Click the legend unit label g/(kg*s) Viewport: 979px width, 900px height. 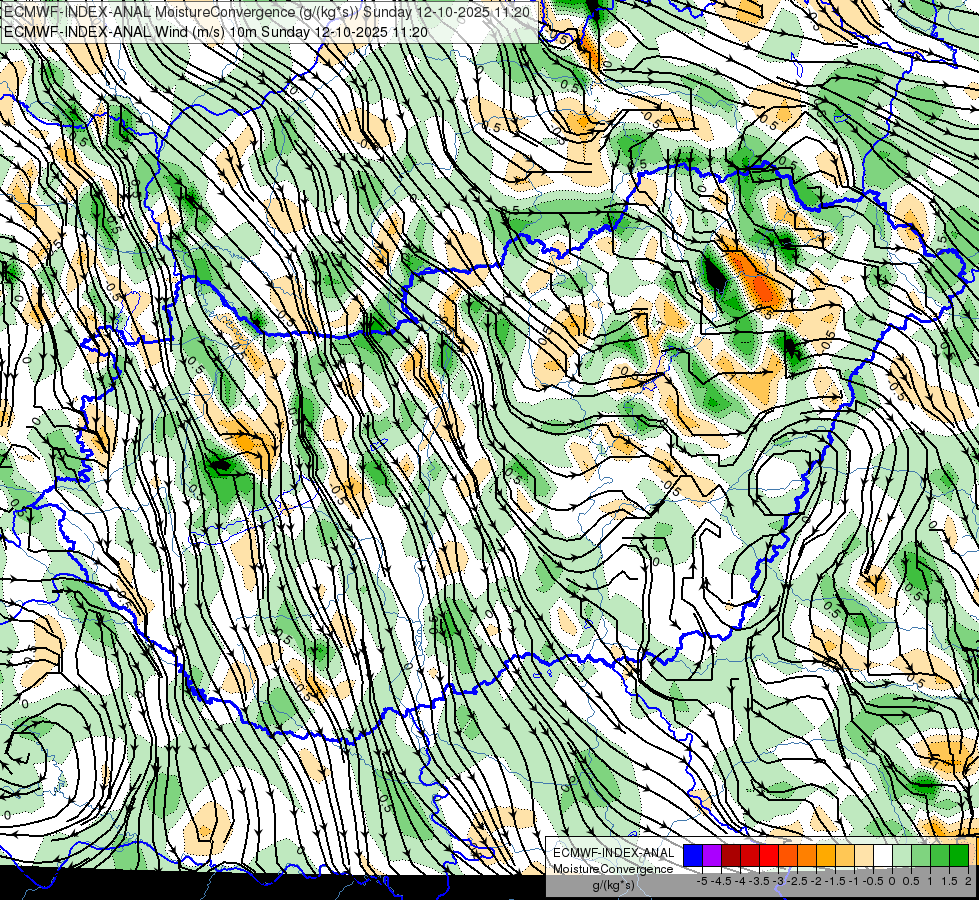point(613,885)
